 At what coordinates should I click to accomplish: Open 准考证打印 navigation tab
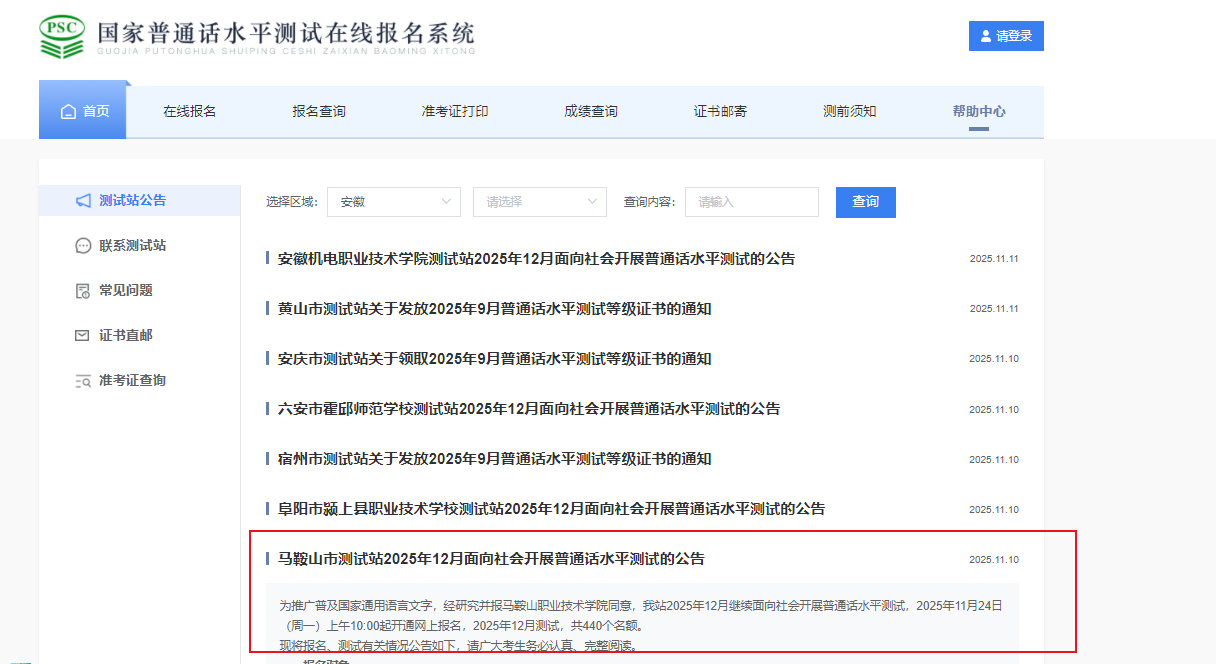(x=455, y=111)
